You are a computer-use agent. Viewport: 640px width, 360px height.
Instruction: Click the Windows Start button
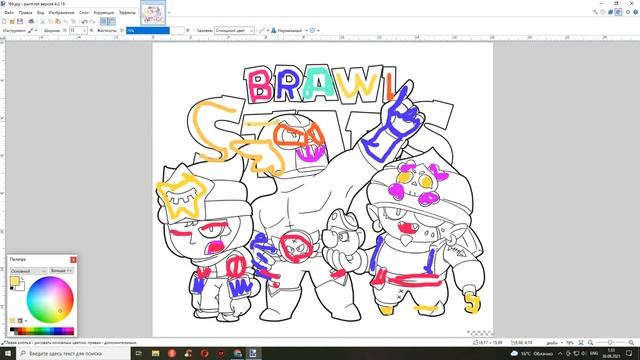(7, 353)
